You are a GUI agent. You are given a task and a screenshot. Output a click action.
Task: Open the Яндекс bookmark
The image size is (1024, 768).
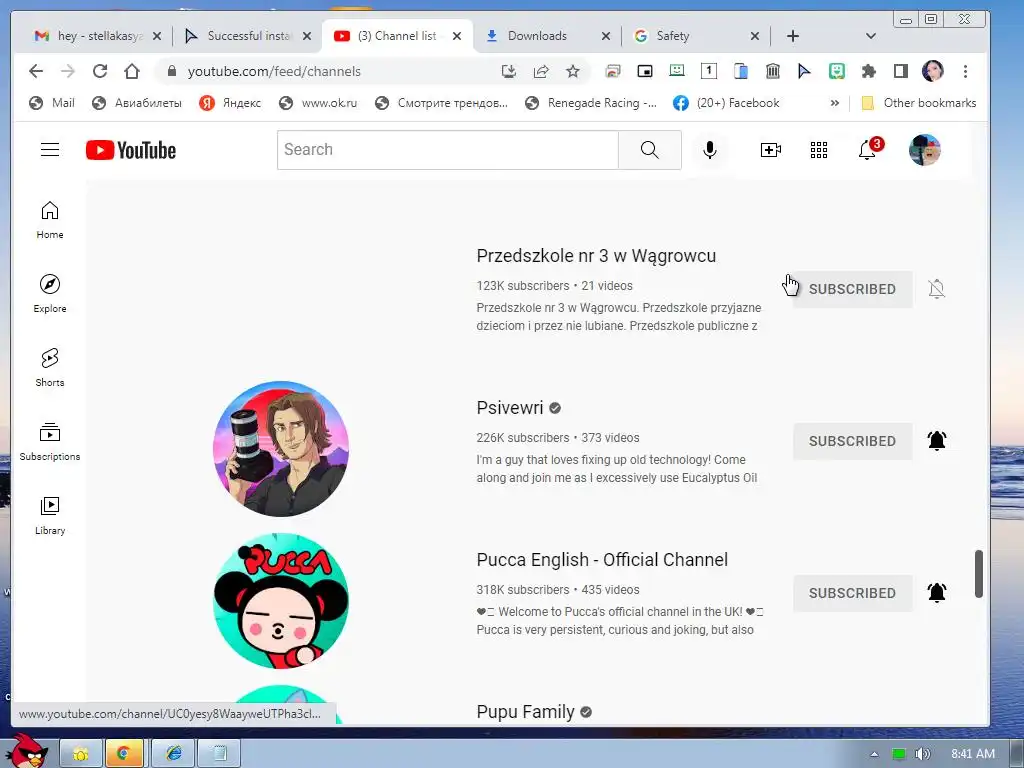231,103
